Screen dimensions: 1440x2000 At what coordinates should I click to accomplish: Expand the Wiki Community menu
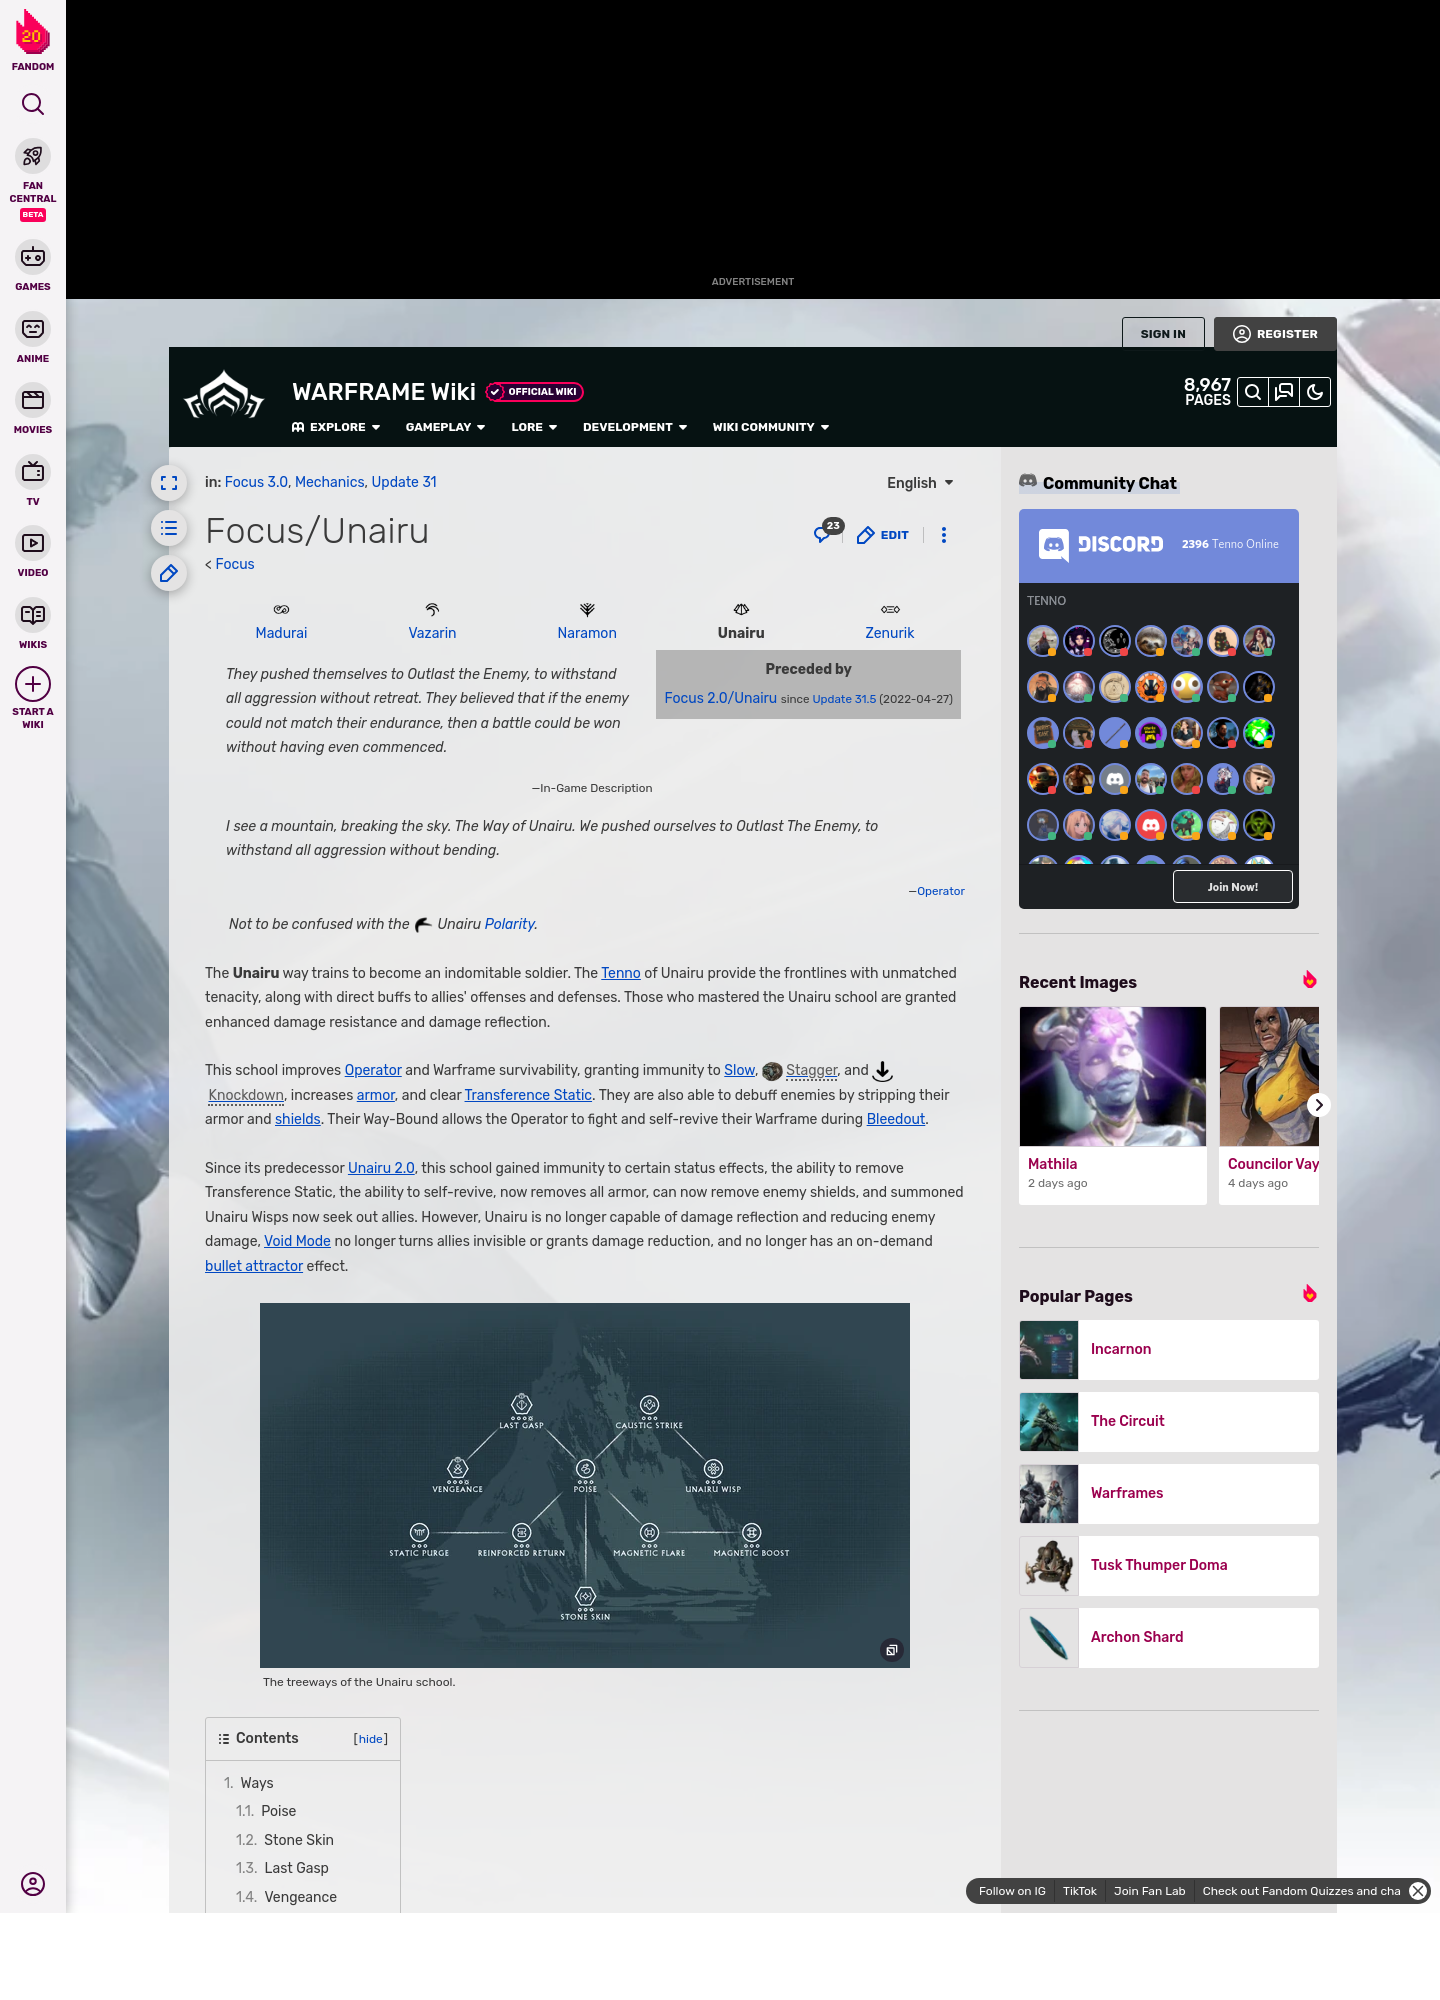tap(771, 427)
